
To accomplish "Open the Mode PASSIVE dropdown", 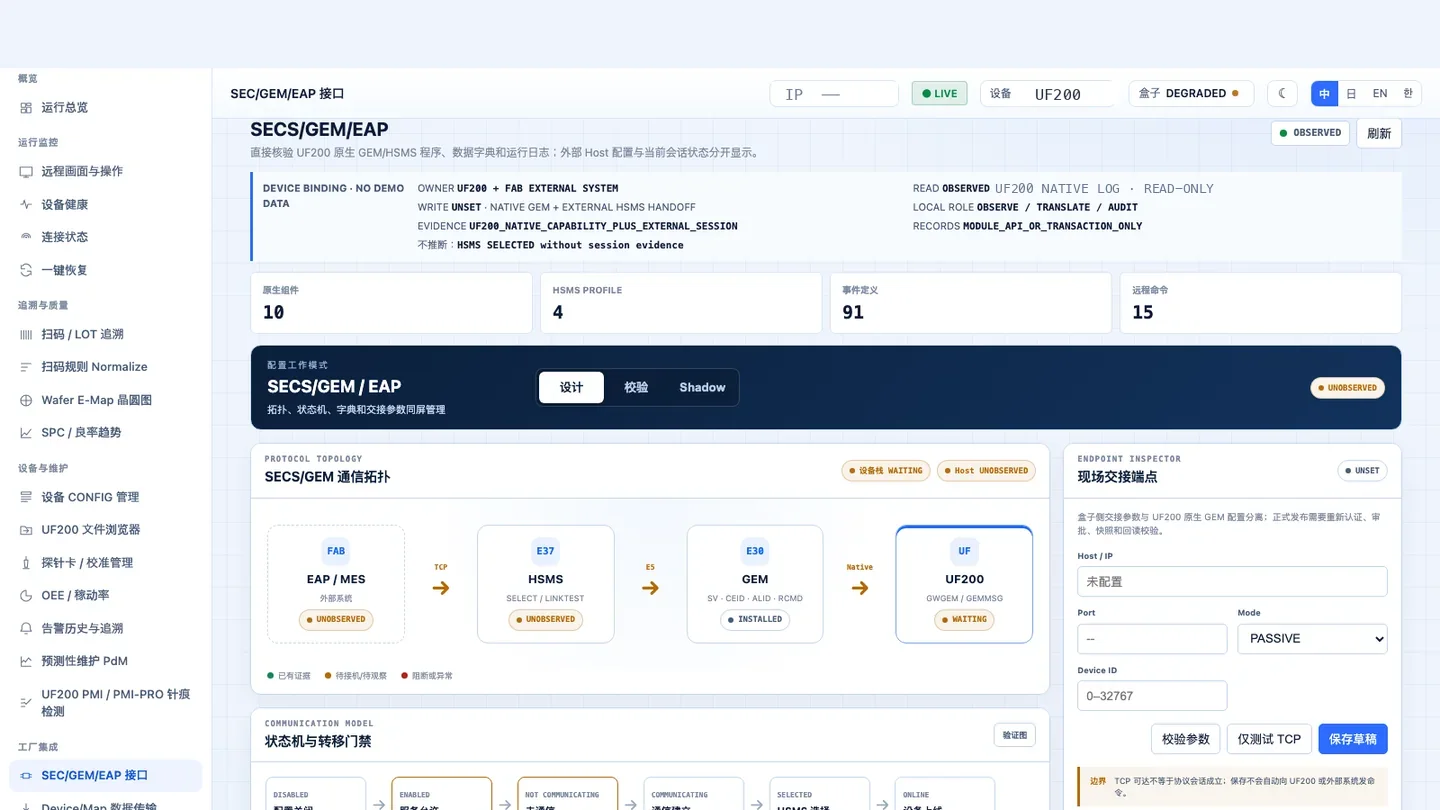I will click(x=1312, y=638).
